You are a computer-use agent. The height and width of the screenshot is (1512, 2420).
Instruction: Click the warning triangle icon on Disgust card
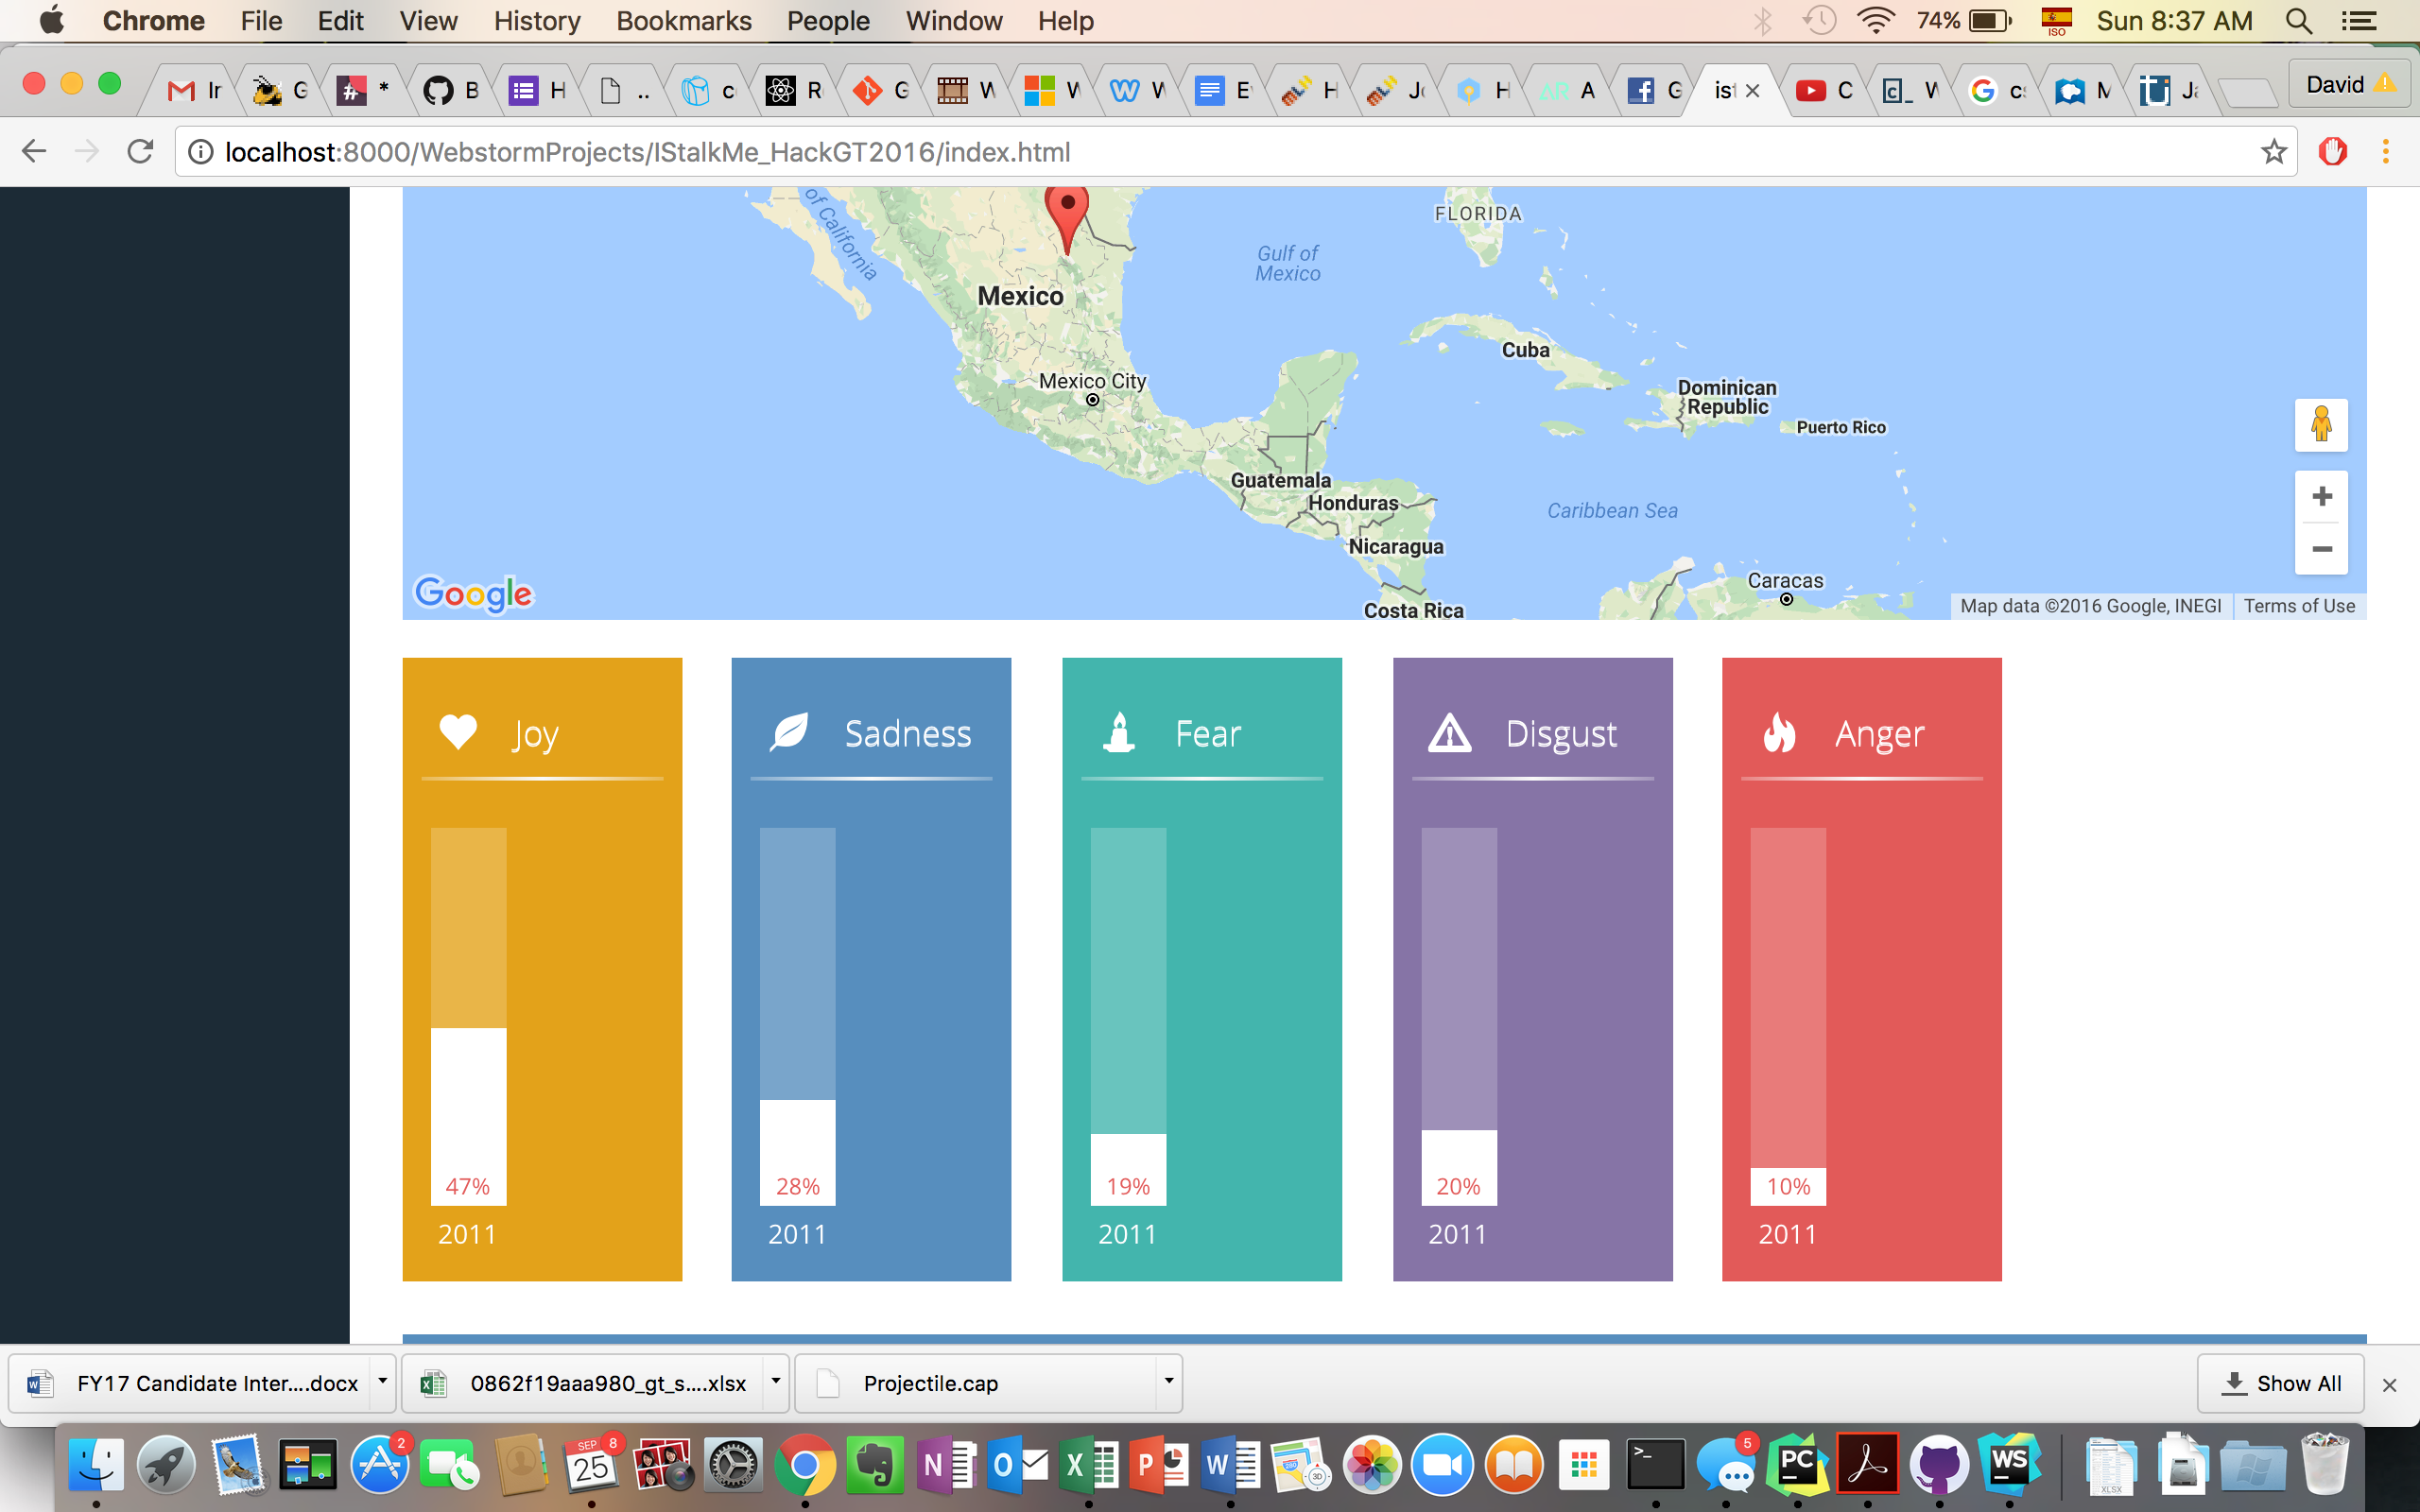click(1449, 733)
